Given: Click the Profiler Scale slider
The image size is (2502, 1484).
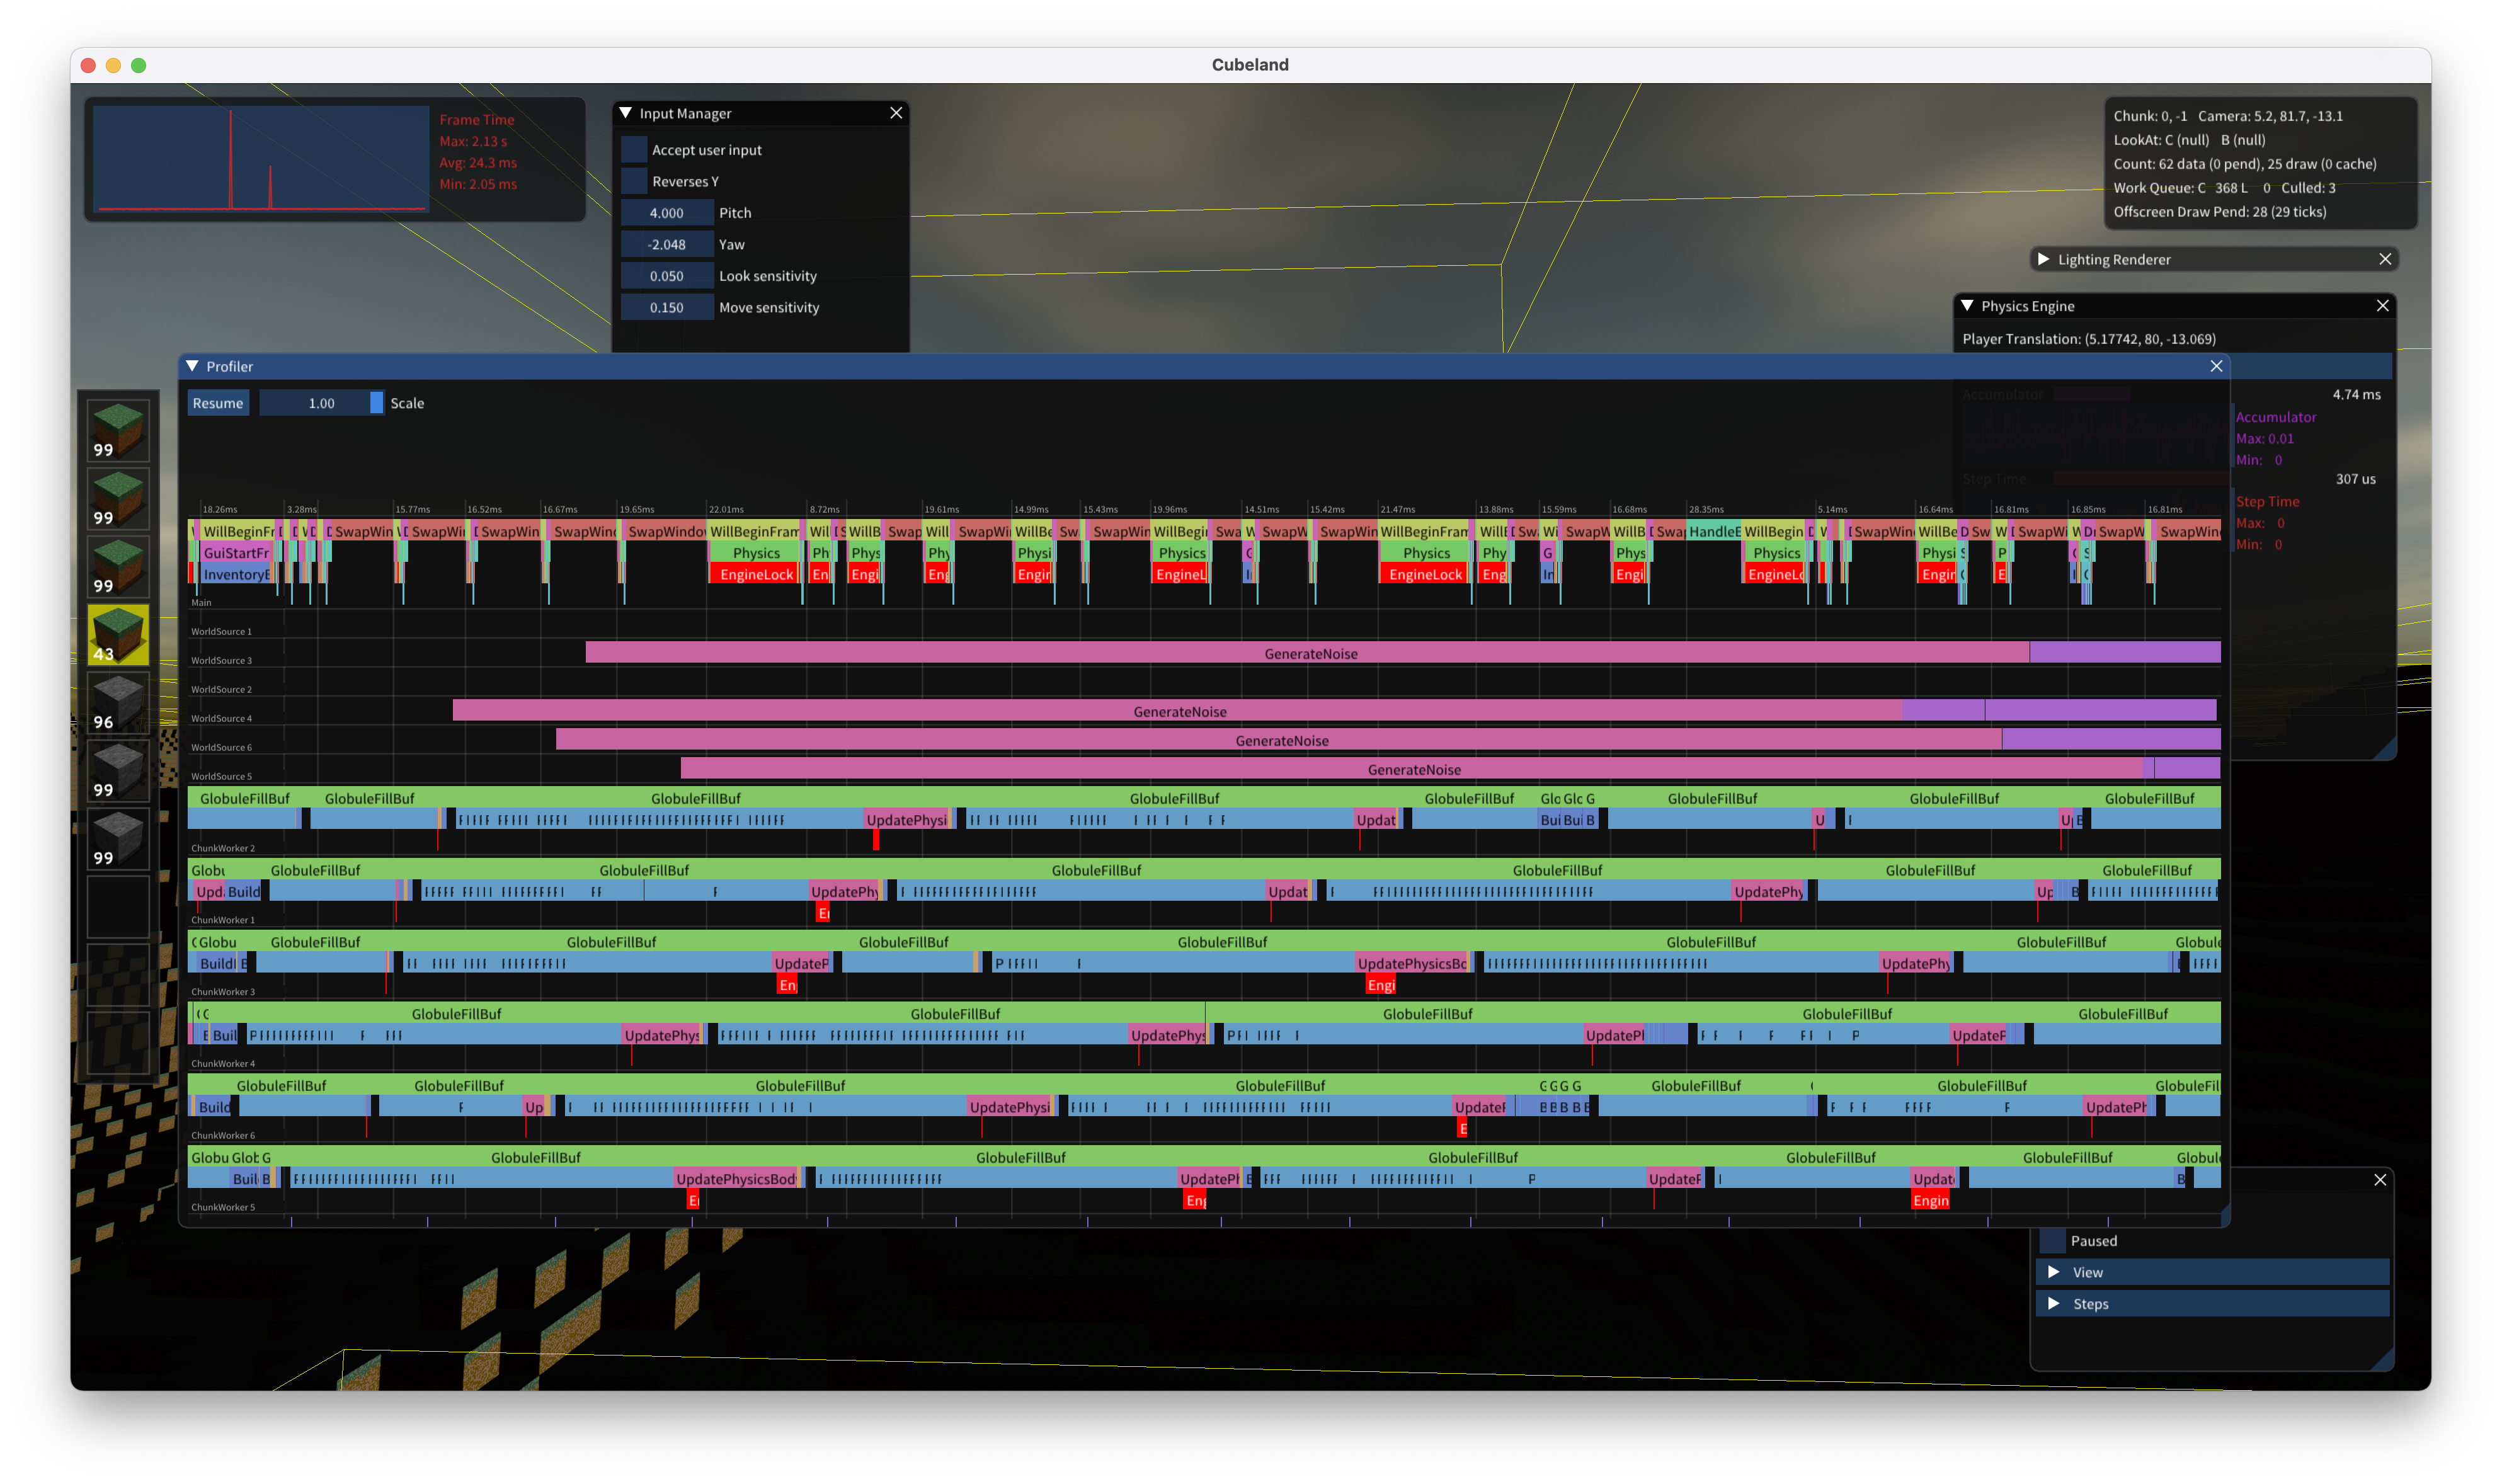Looking at the screenshot, I should click(x=321, y=403).
